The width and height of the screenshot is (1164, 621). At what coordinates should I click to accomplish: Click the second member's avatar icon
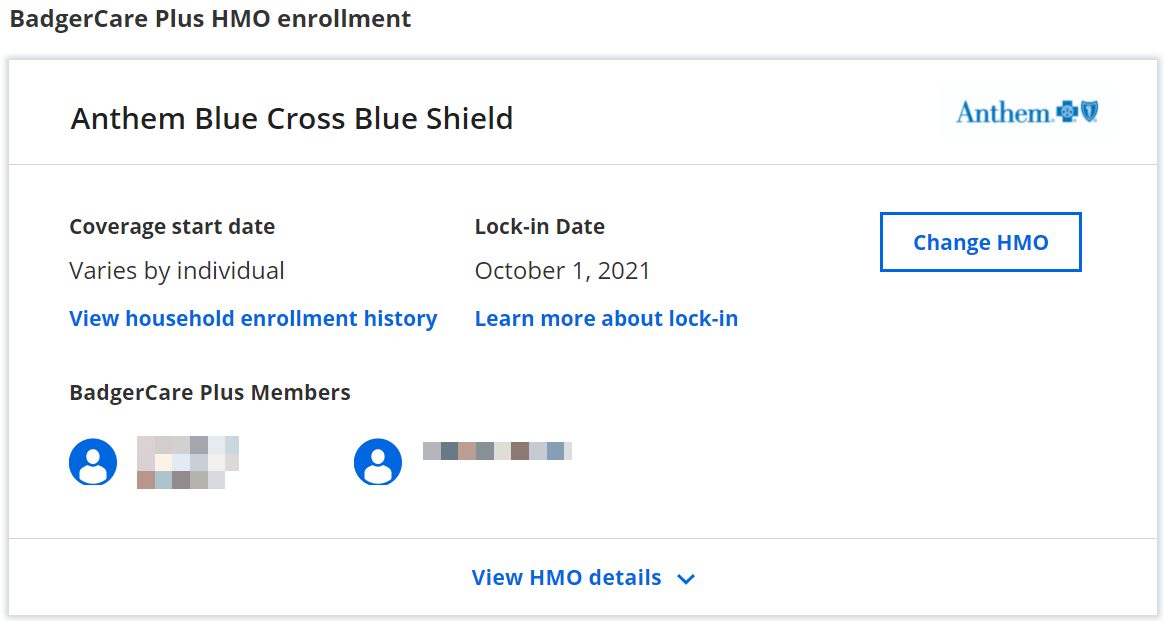pyautogui.click(x=378, y=462)
